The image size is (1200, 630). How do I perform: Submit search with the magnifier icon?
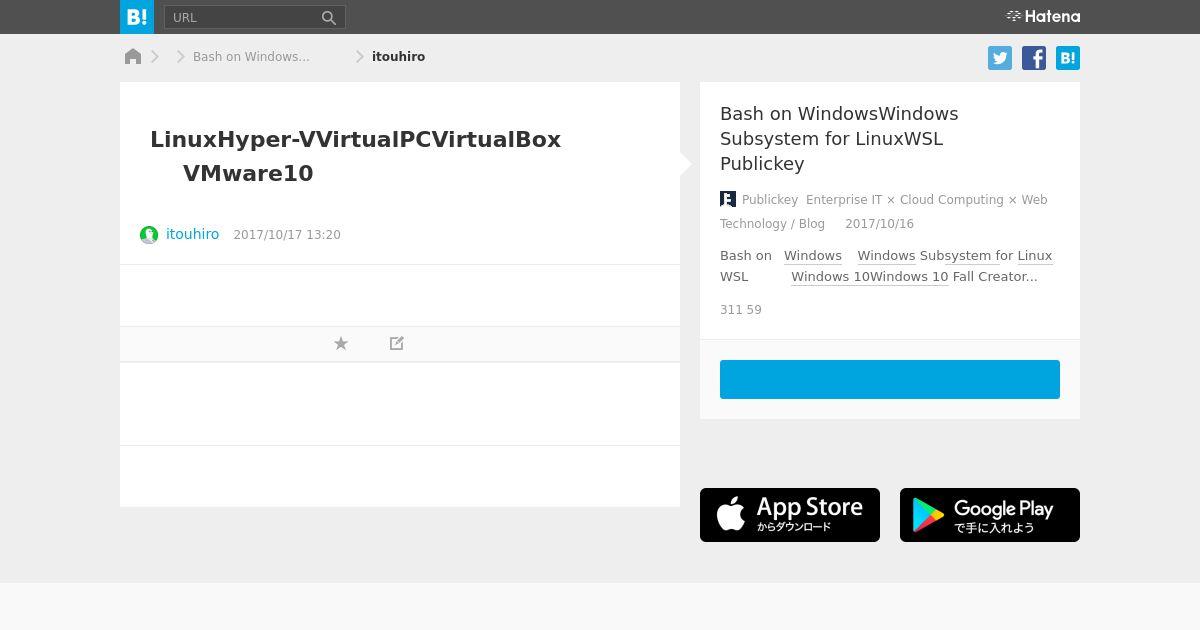point(329,17)
